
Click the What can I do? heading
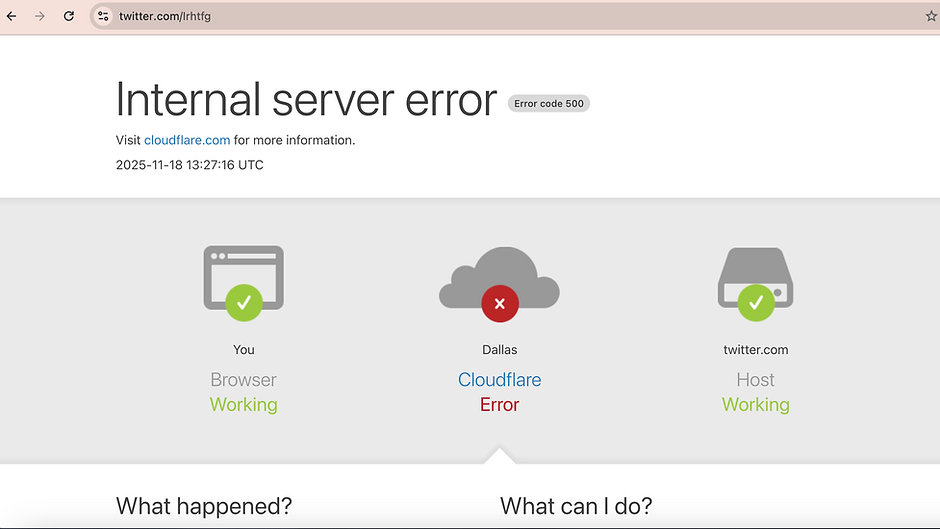(x=576, y=506)
